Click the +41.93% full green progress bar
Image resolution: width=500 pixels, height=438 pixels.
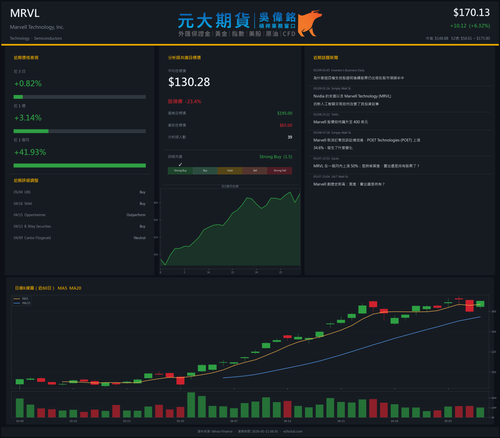pos(79,166)
